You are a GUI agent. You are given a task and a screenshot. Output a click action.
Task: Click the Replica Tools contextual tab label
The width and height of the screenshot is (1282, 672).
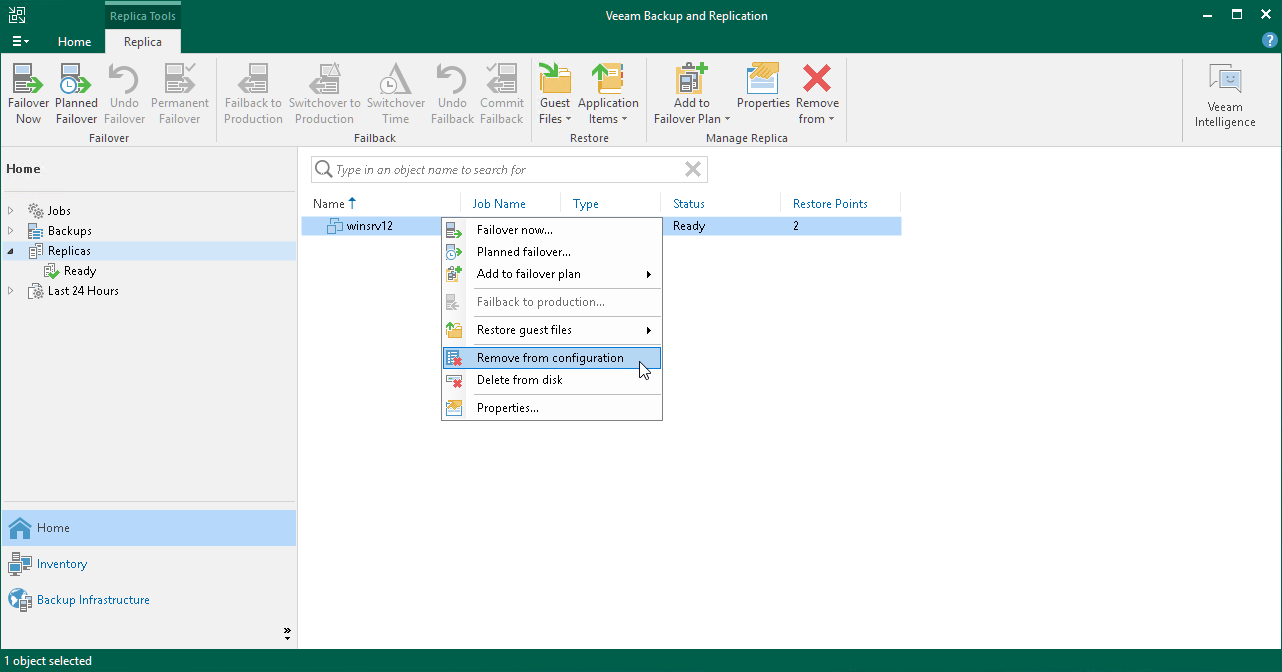click(x=143, y=16)
